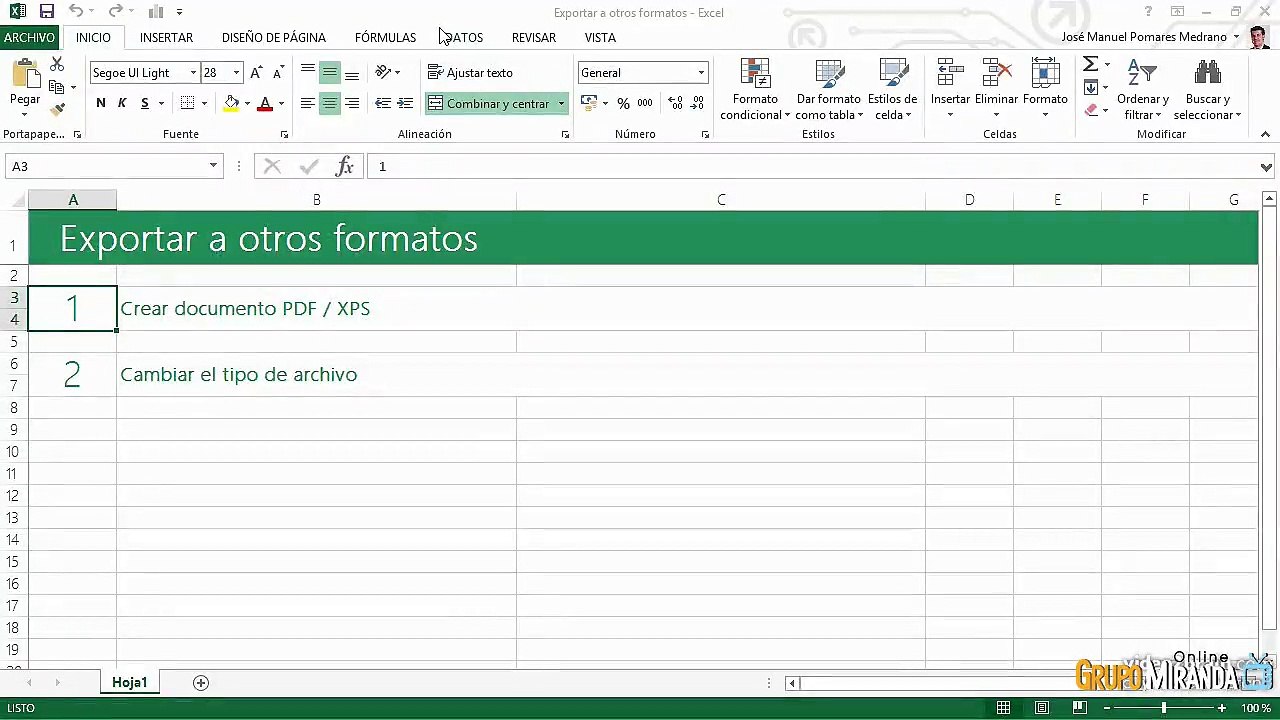Click the Pegar paste clipboard icon

pos(25,75)
